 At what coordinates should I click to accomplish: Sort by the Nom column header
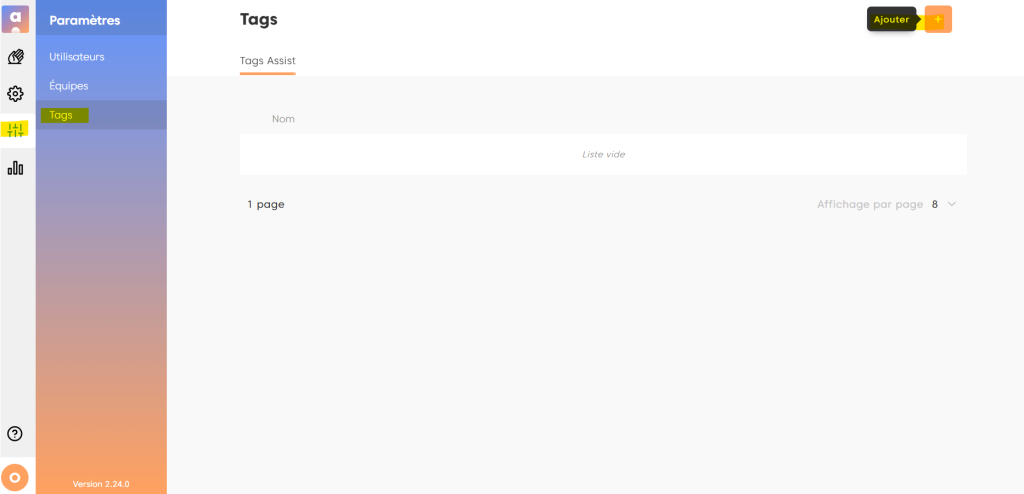[x=283, y=119]
